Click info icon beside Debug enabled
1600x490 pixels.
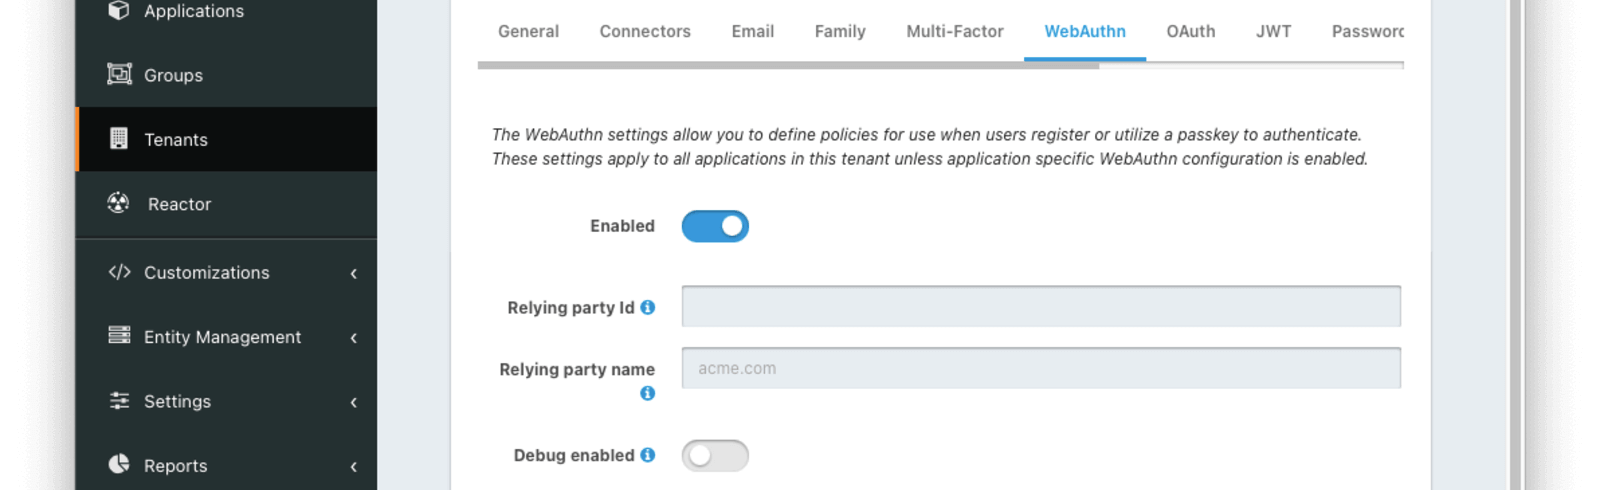point(648,455)
